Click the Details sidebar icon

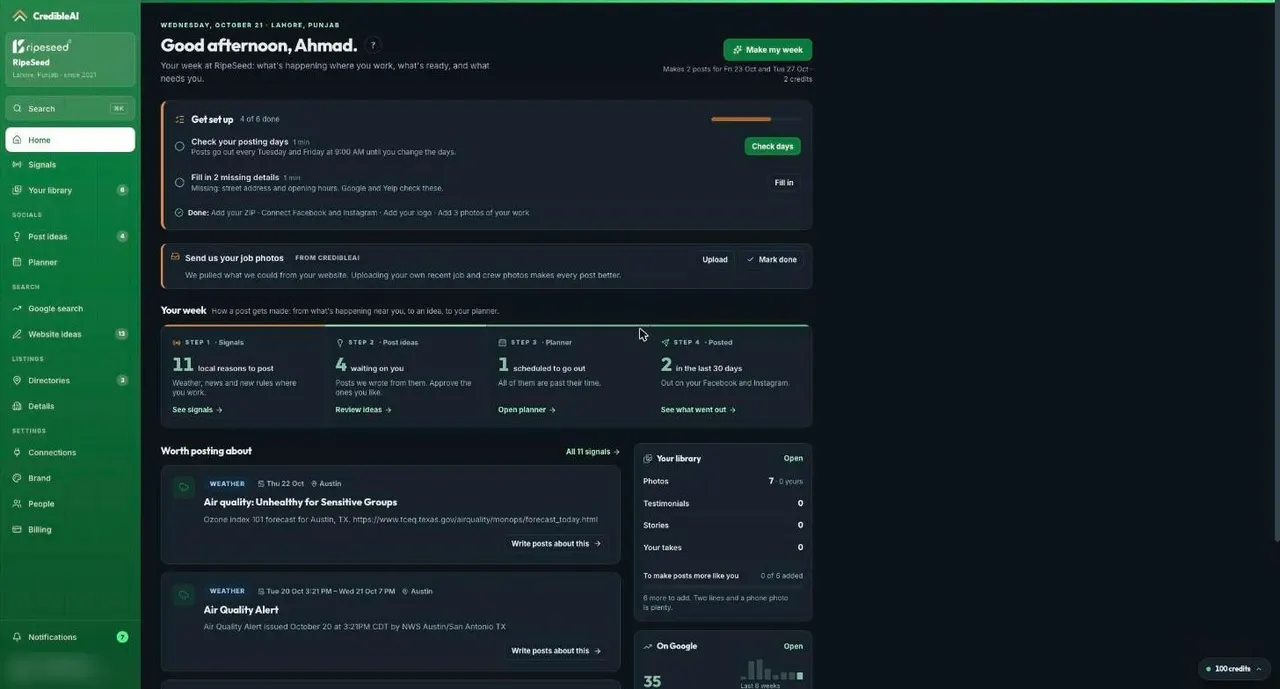pos(18,406)
